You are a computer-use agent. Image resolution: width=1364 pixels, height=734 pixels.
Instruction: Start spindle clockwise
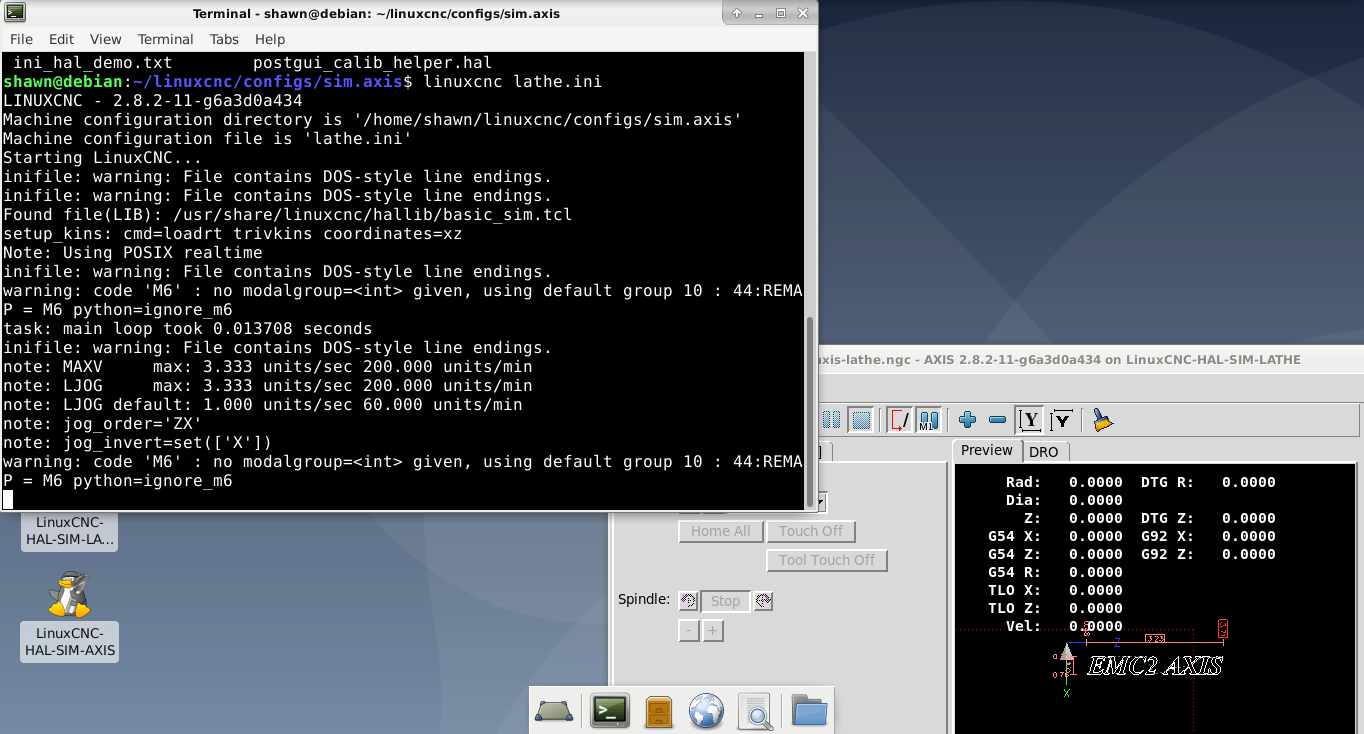click(763, 601)
